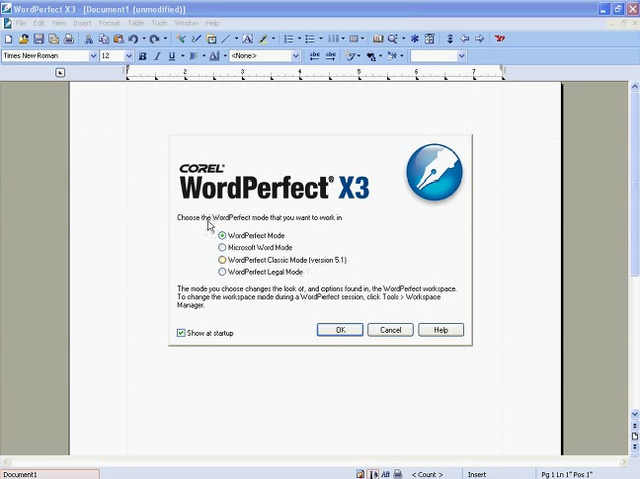640x479 pixels.
Task: Click the tab type selector on ruler
Action: [60, 73]
